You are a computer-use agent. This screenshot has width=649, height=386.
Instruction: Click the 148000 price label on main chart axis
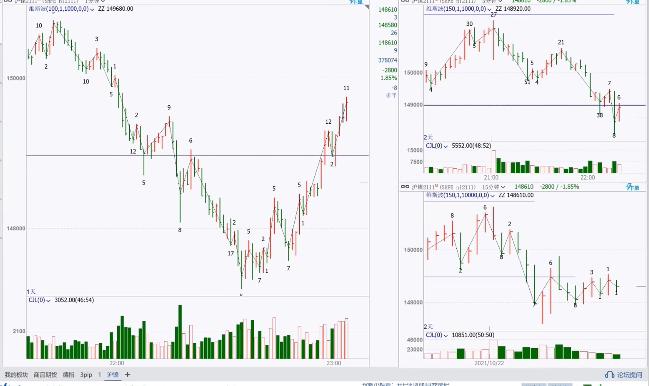(16, 228)
